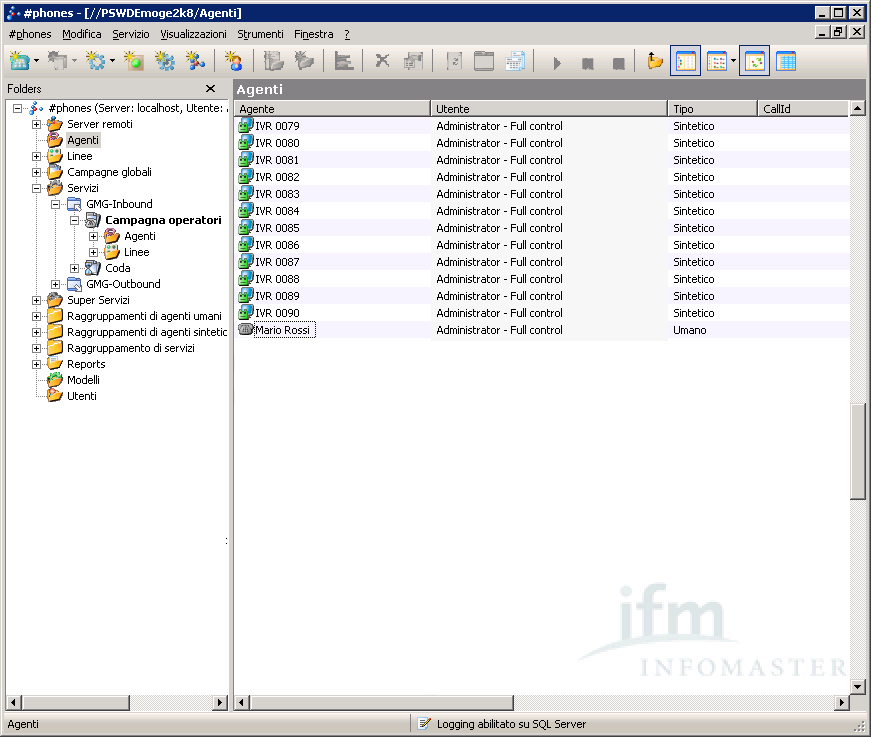
Task: Expand the Reports node
Action: click(37, 364)
